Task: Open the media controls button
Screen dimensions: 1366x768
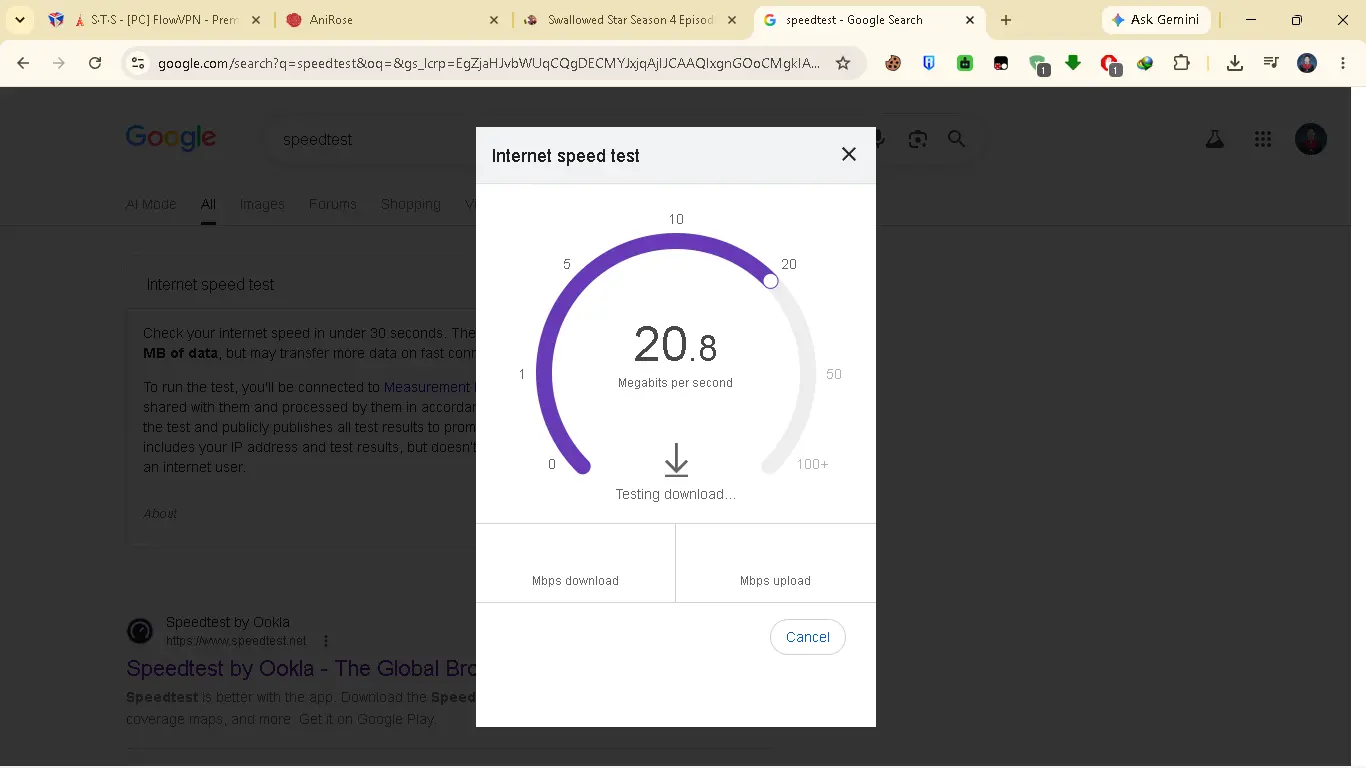Action: coord(1271,63)
